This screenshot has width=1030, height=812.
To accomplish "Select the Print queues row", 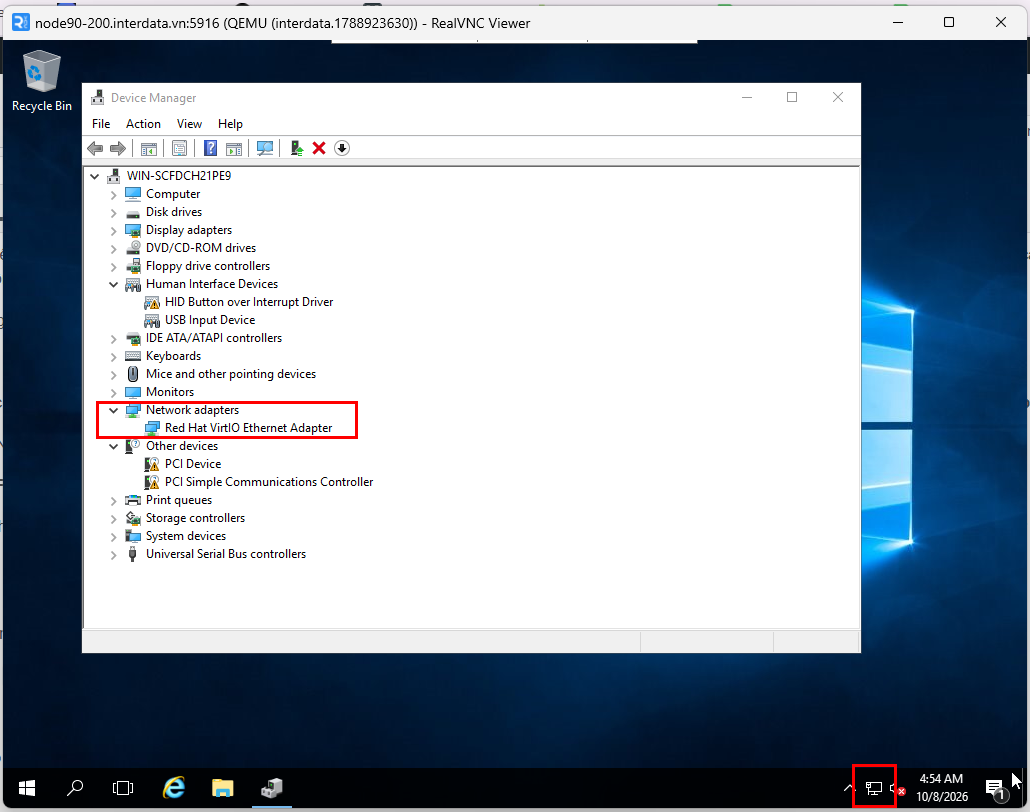I will click(179, 500).
